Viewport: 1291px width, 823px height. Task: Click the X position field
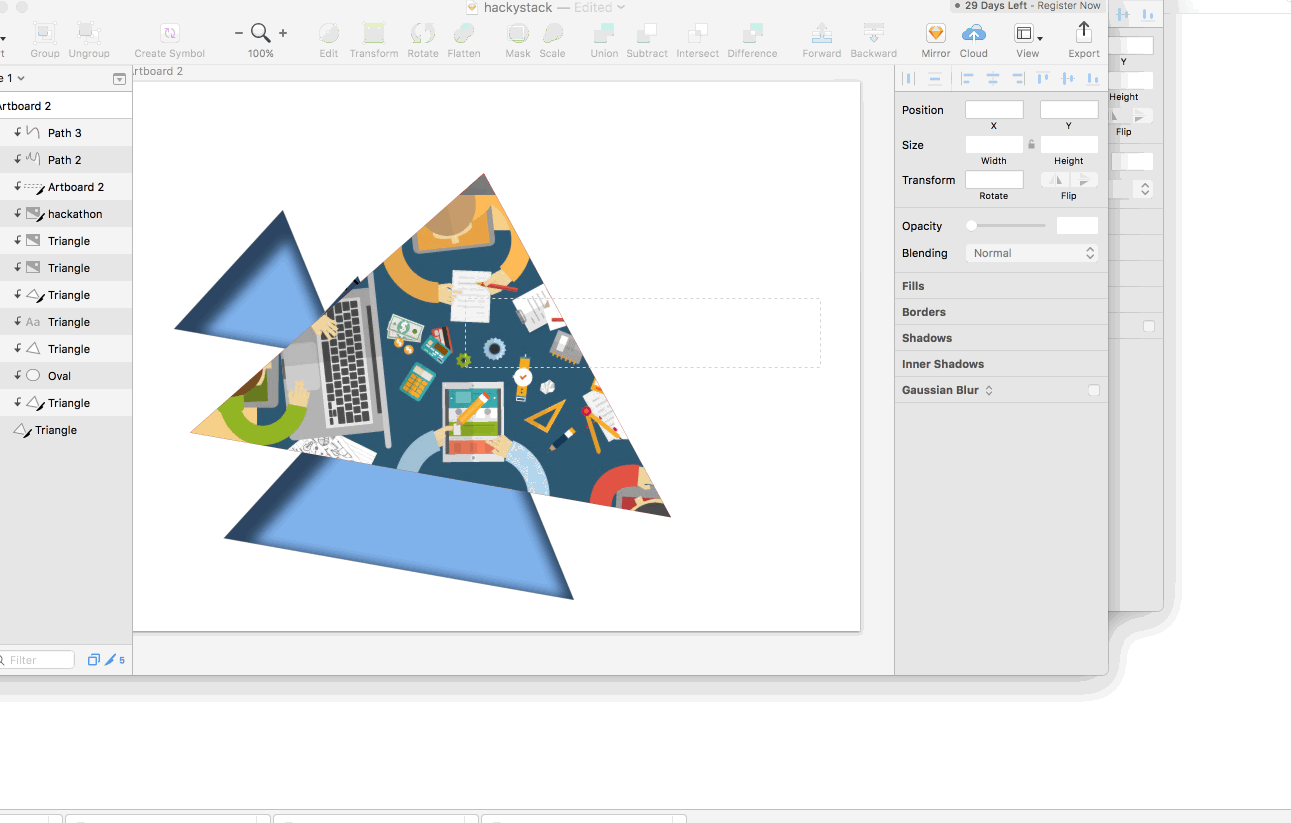pos(994,110)
